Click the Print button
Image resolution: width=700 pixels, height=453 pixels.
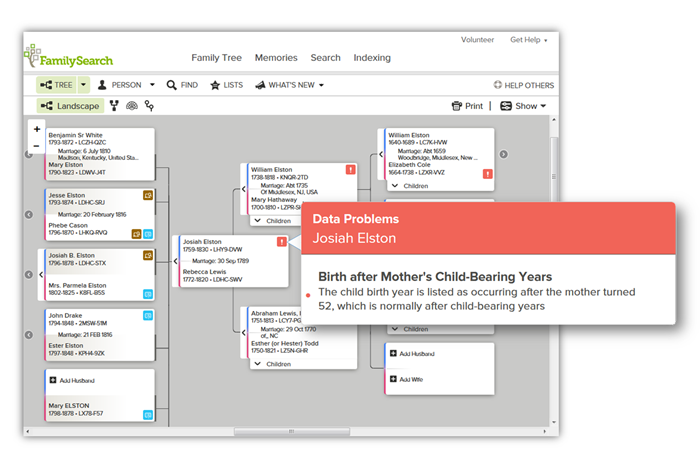click(467, 106)
